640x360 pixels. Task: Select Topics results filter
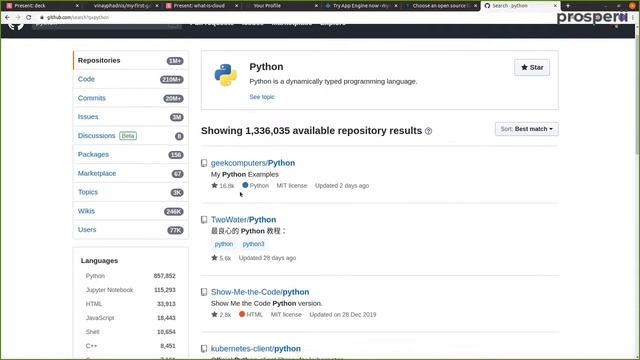click(x=131, y=192)
